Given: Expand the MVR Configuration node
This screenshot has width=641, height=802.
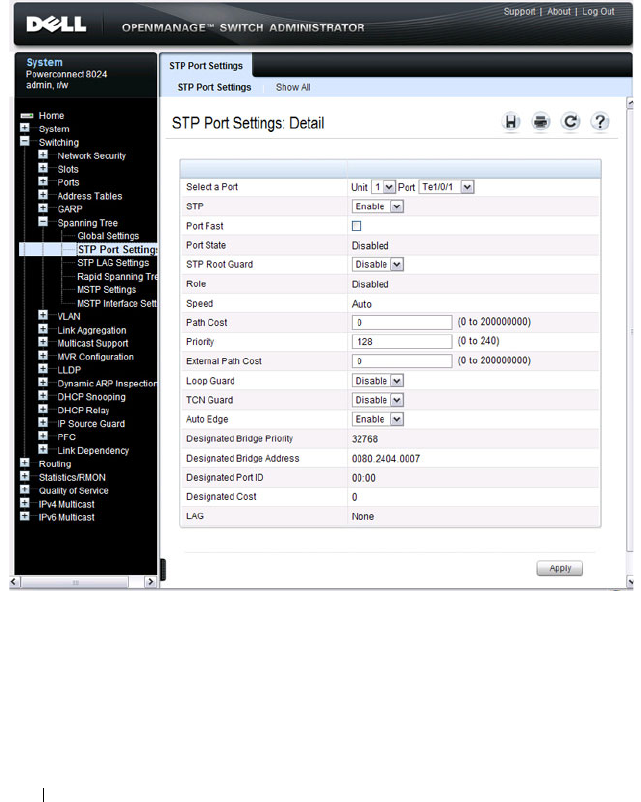Looking at the screenshot, I should [x=43, y=355].
